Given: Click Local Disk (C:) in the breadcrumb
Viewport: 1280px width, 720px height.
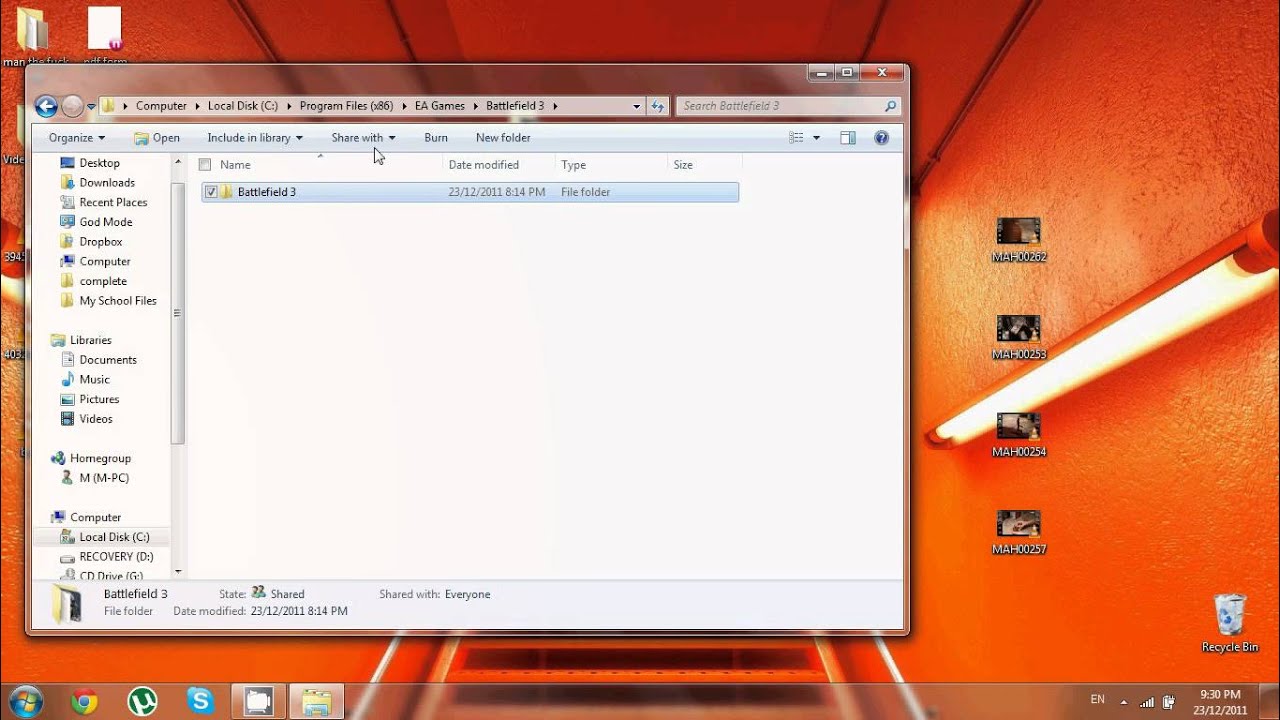Looking at the screenshot, I should coord(243,106).
